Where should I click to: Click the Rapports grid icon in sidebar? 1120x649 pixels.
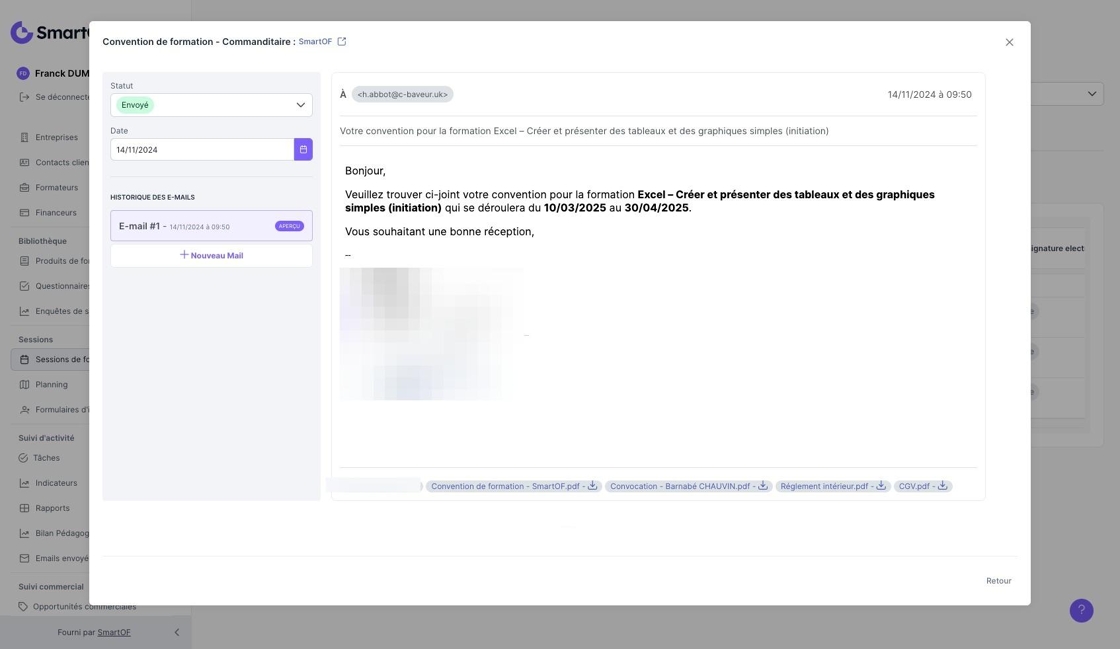tap(24, 508)
